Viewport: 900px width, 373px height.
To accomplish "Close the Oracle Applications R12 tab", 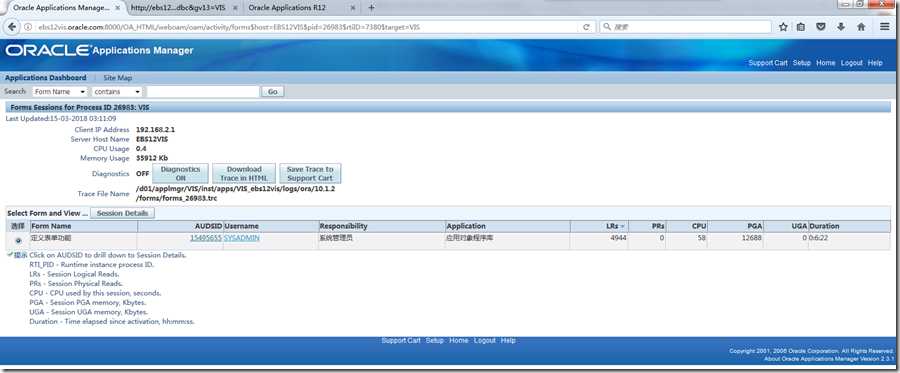I will pyautogui.click(x=353, y=8).
